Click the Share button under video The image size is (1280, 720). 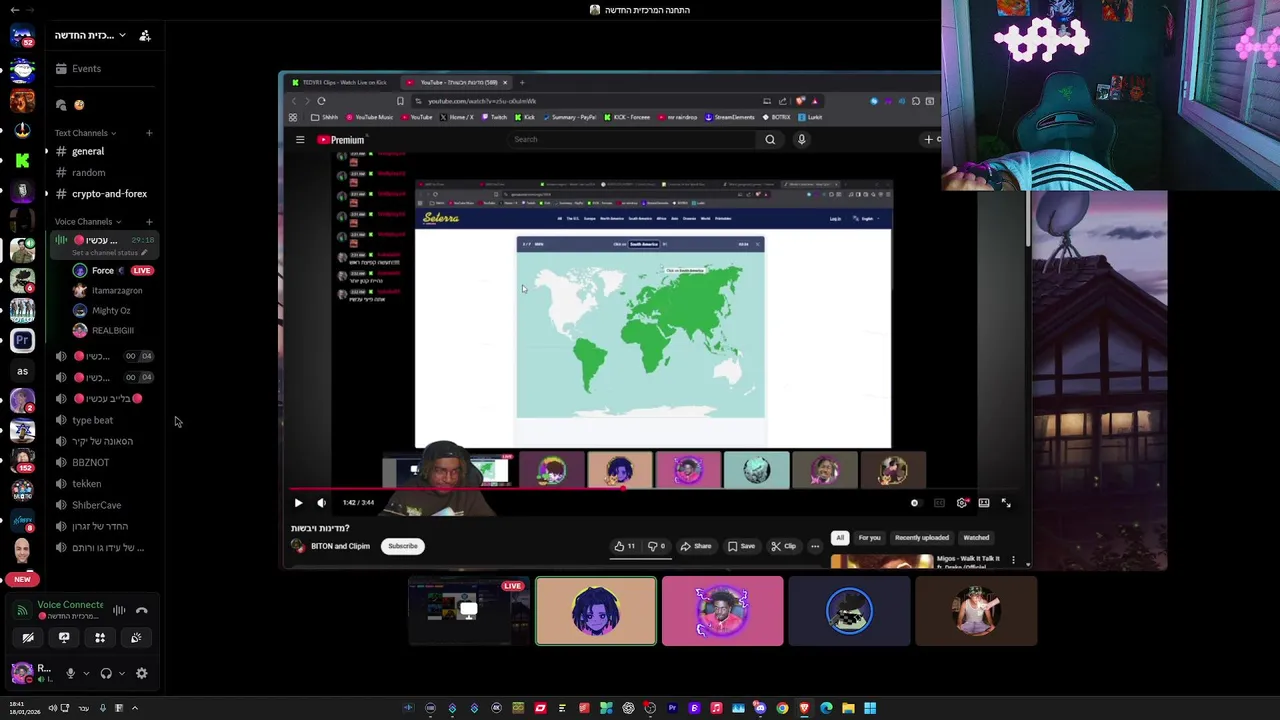[x=696, y=546]
